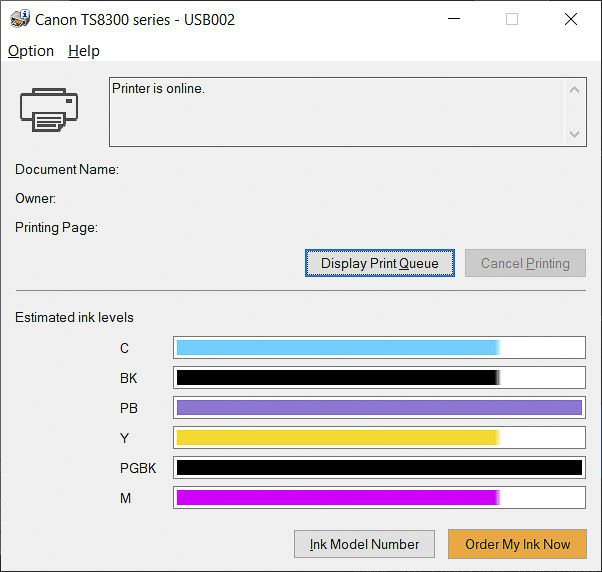Click the printer status icon
This screenshot has width=602, height=572.
click(49, 110)
